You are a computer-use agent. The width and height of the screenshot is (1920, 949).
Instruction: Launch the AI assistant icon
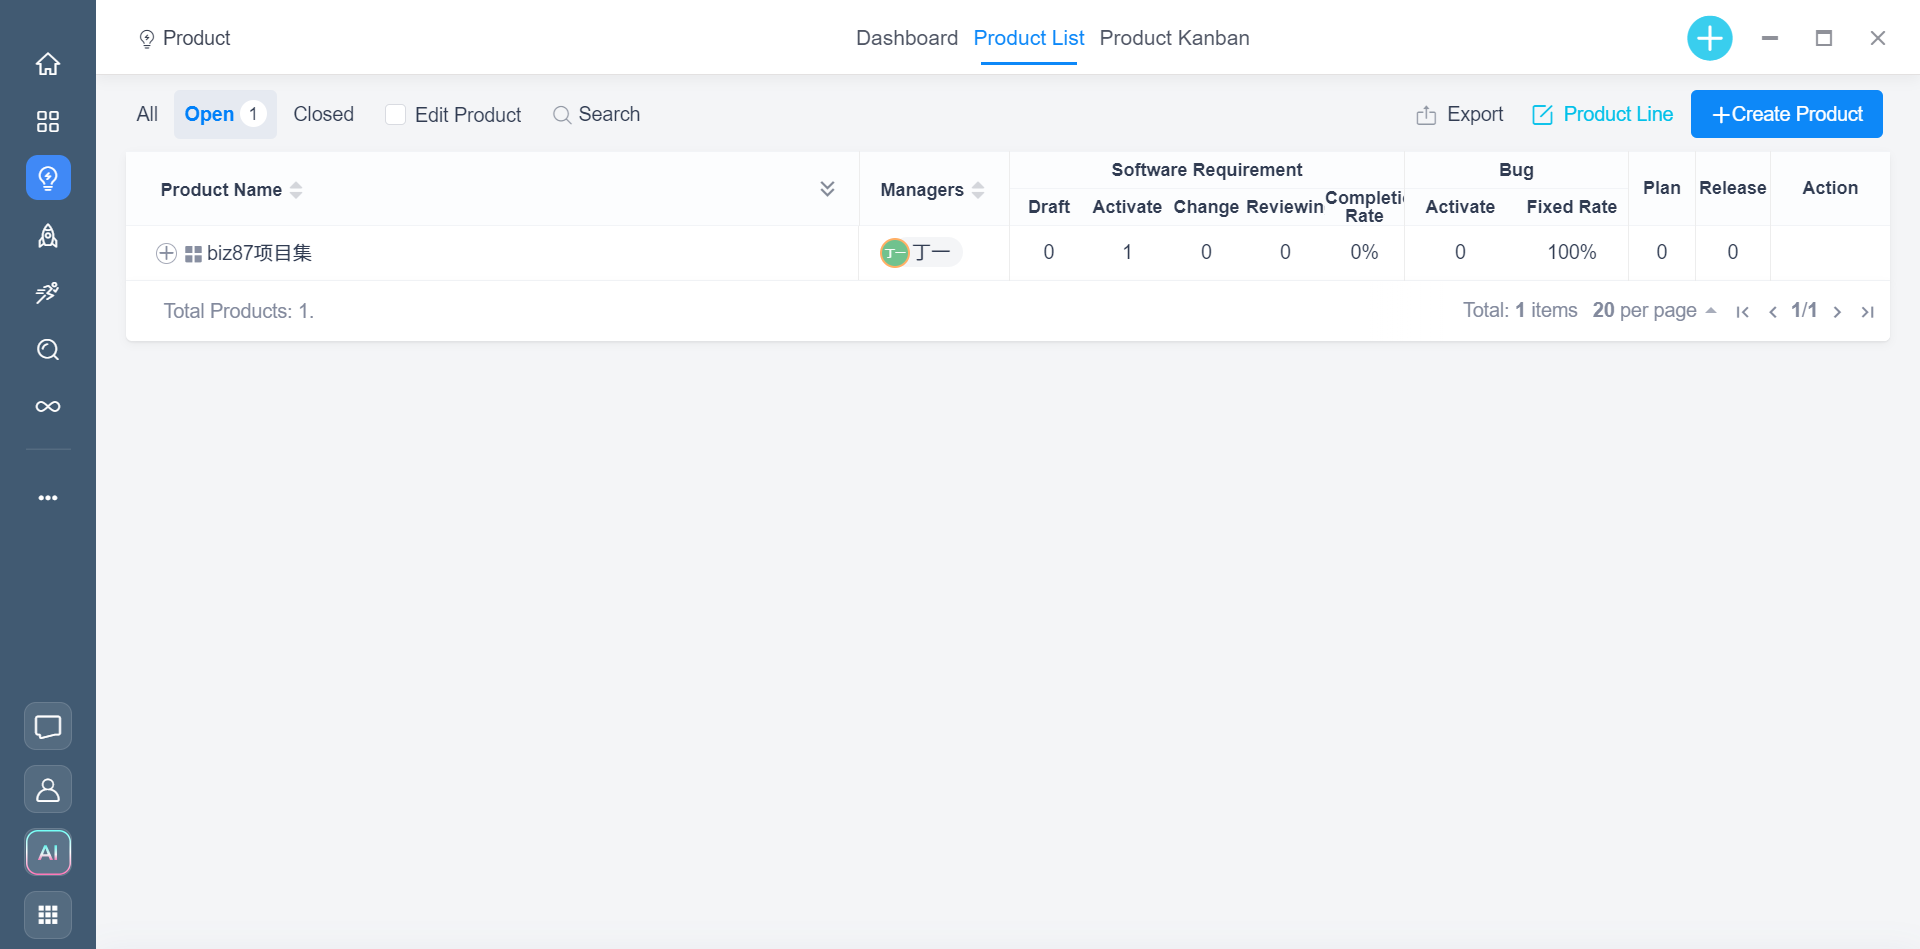pyautogui.click(x=48, y=852)
